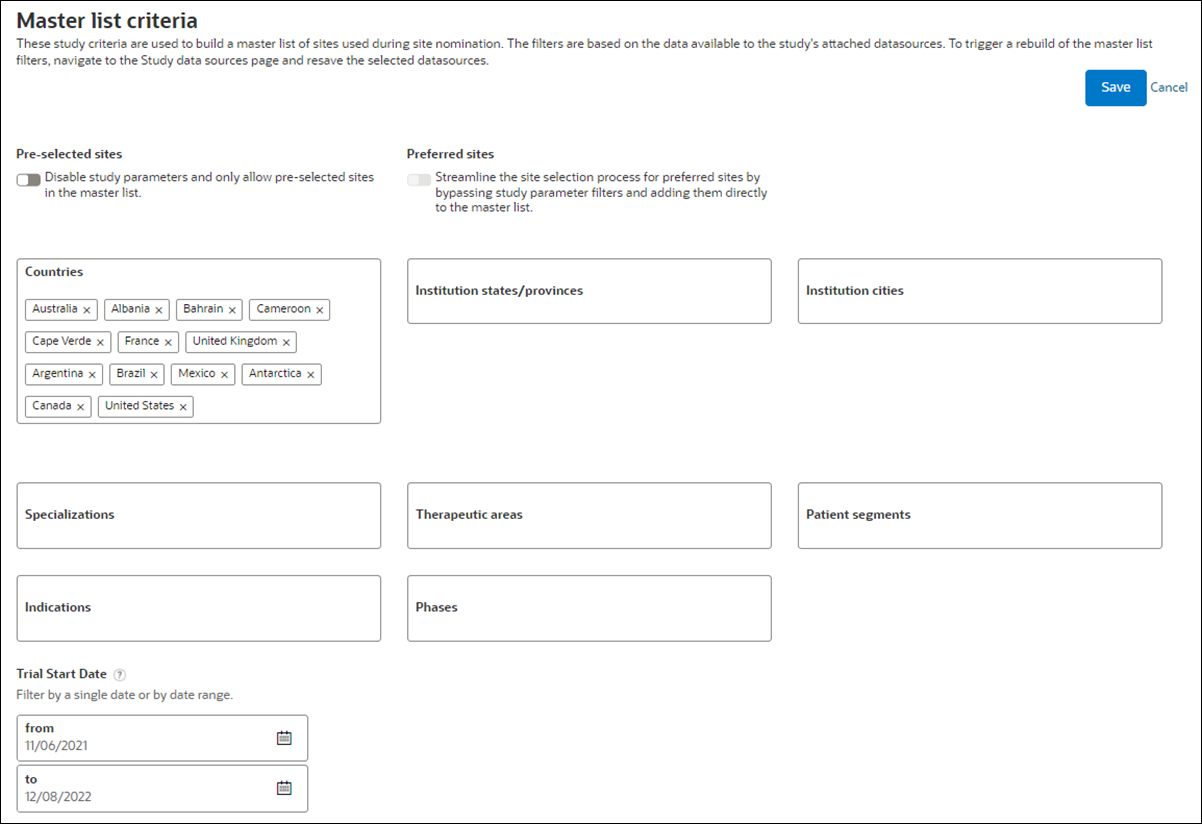Click the United States chip label

pos(139,406)
